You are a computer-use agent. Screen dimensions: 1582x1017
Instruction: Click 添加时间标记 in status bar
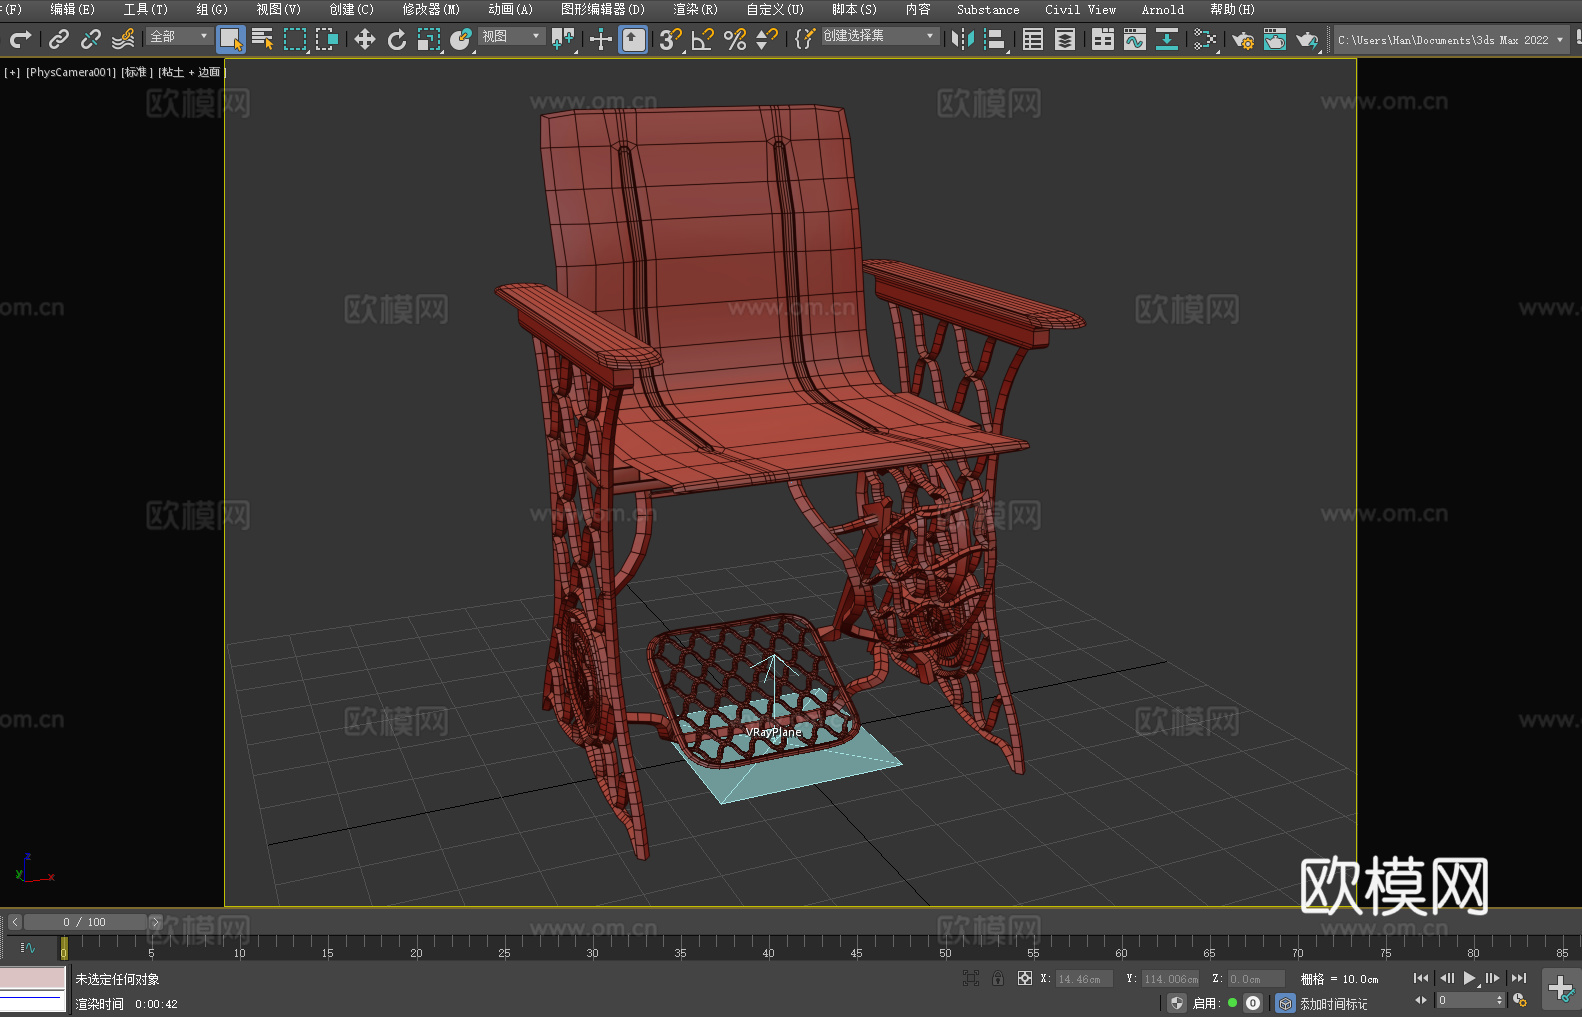[x=1333, y=1003]
